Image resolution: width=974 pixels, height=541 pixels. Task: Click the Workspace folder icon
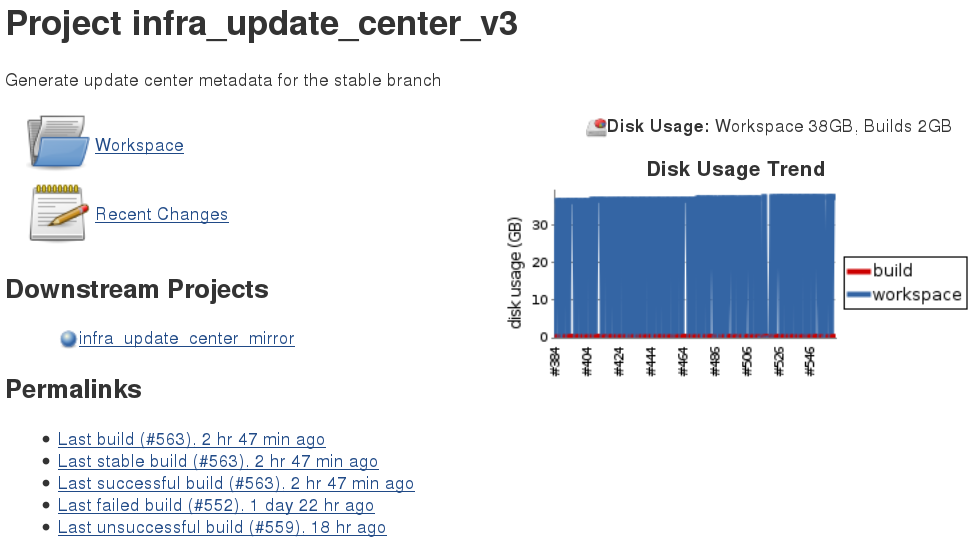click(58, 143)
